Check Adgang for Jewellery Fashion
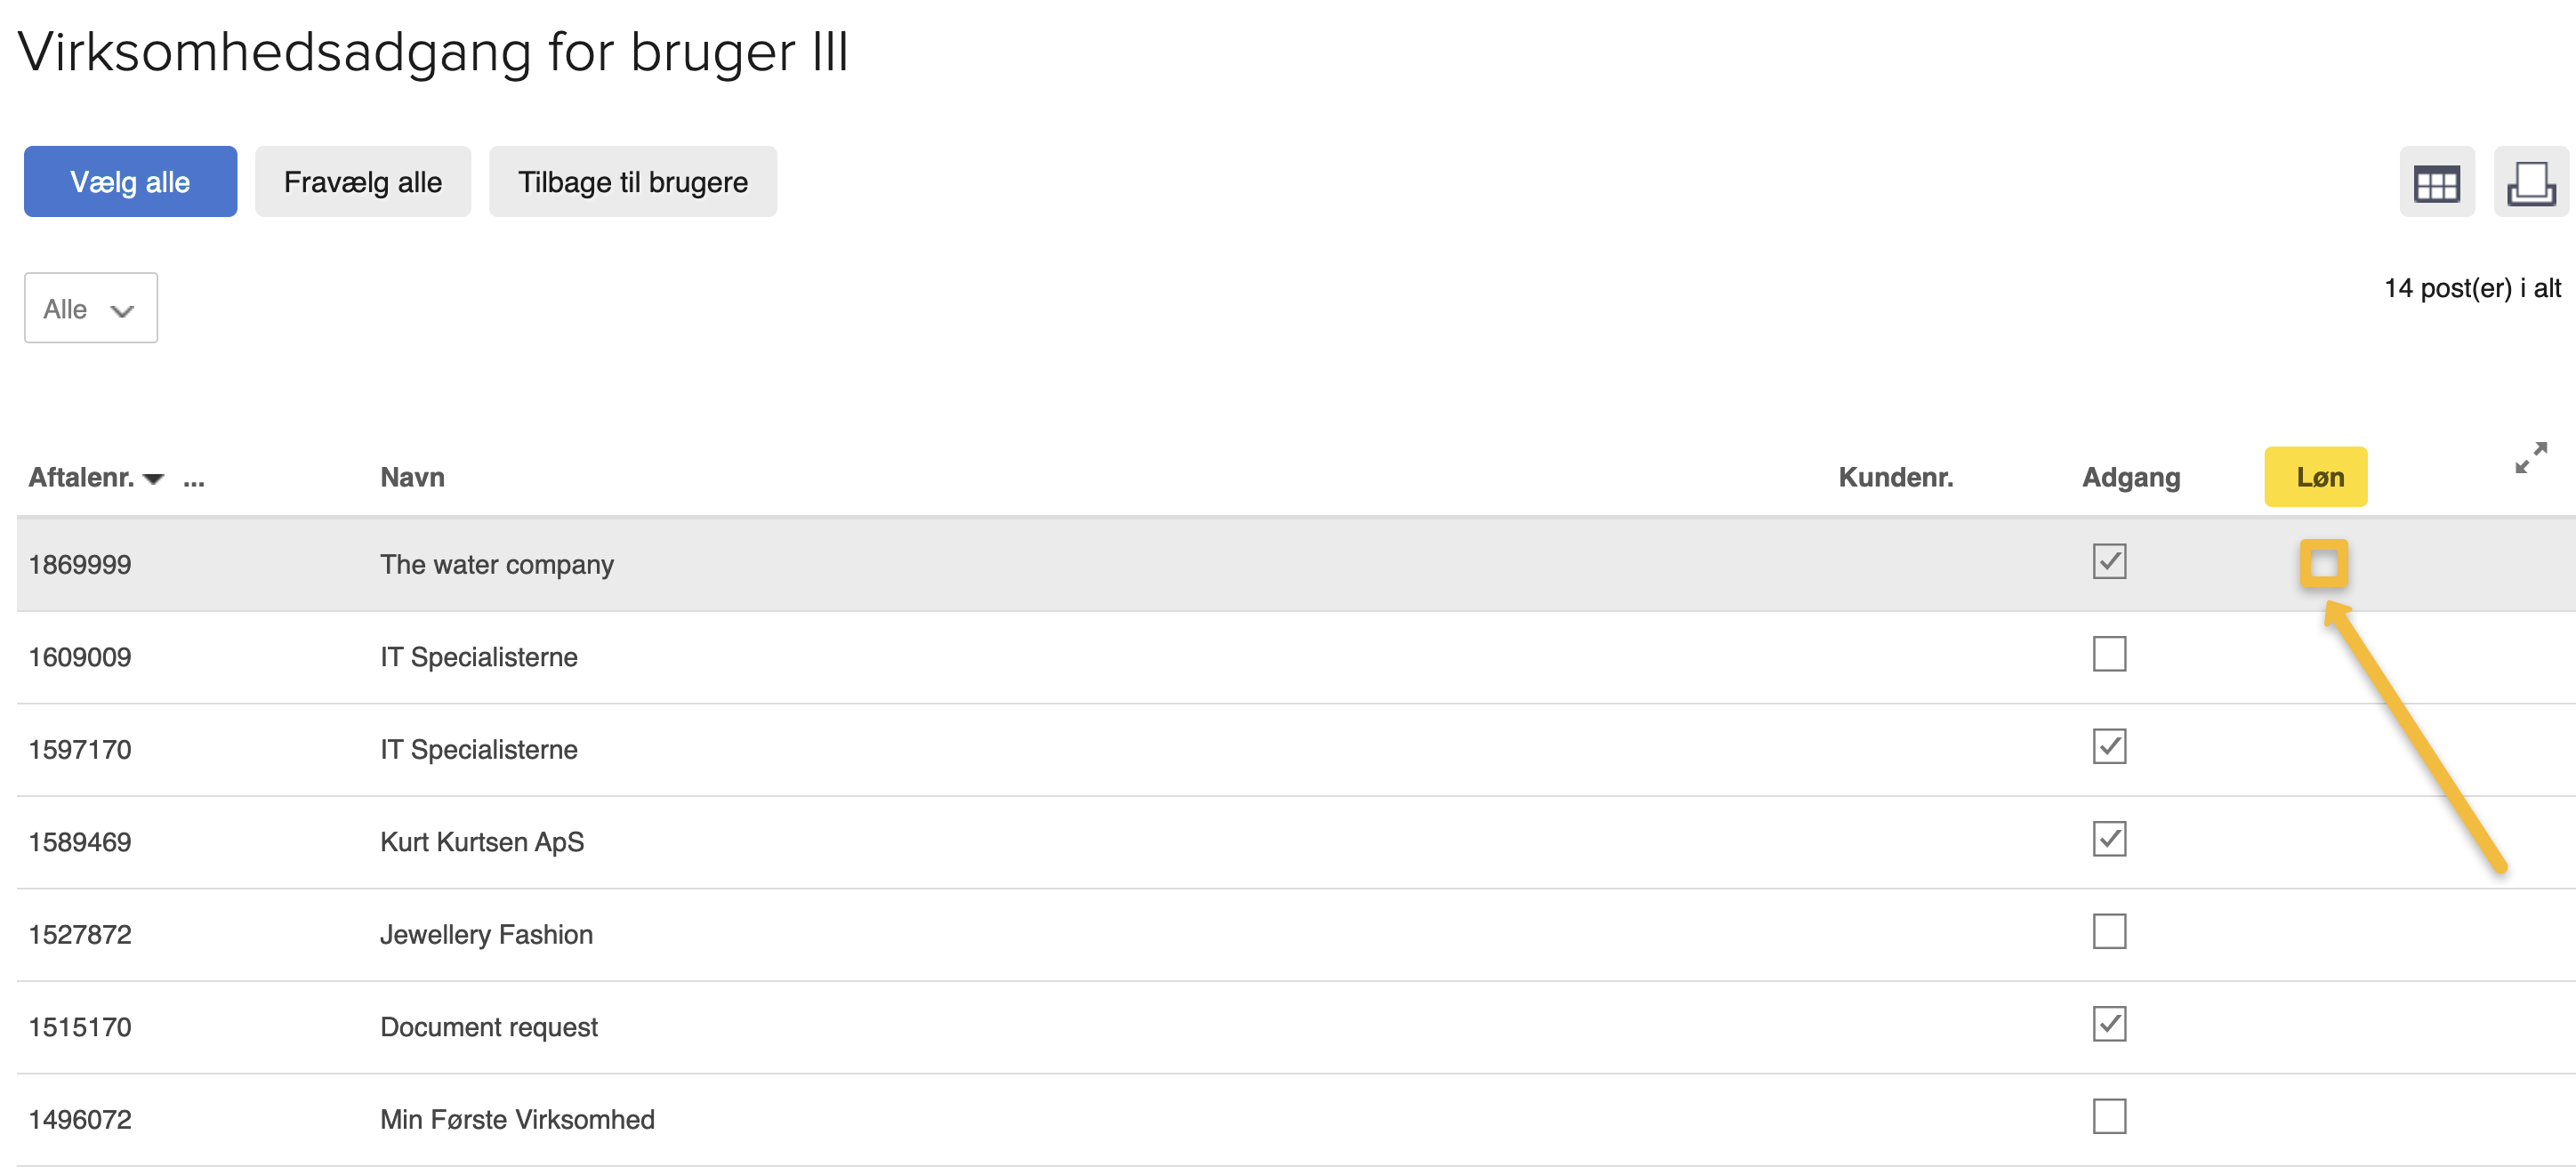This screenshot has width=2576, height=1167. pyautogui.click(x=2109, y=932)
